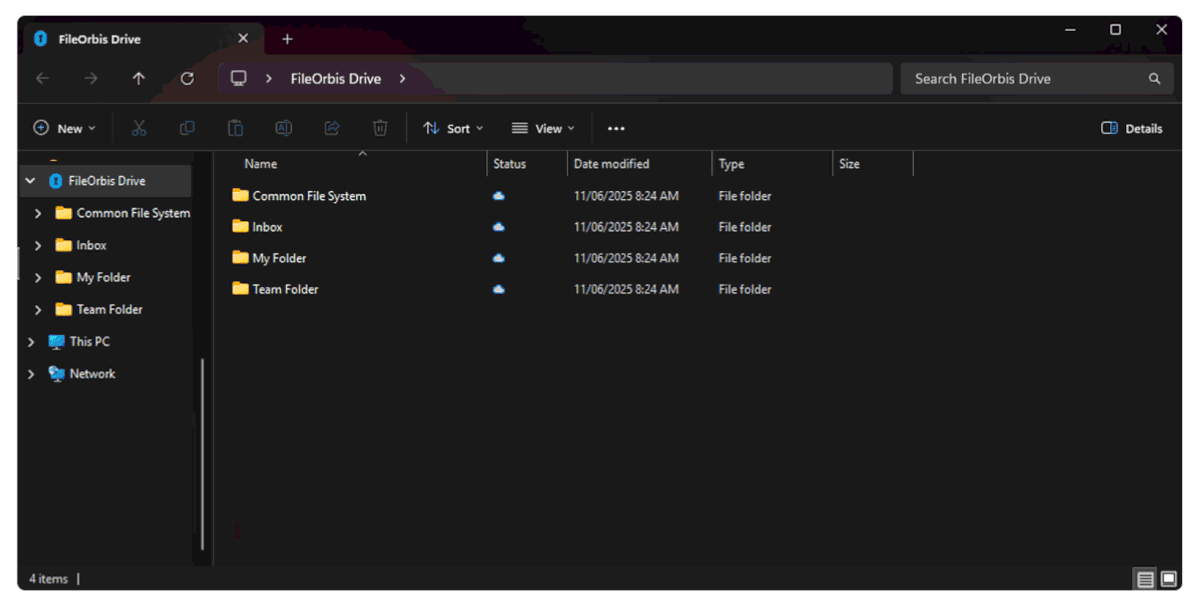Click the search magnifier icon
Image resolution: width=1200 pixels, height=606 pixels.
click(1154, 79)
